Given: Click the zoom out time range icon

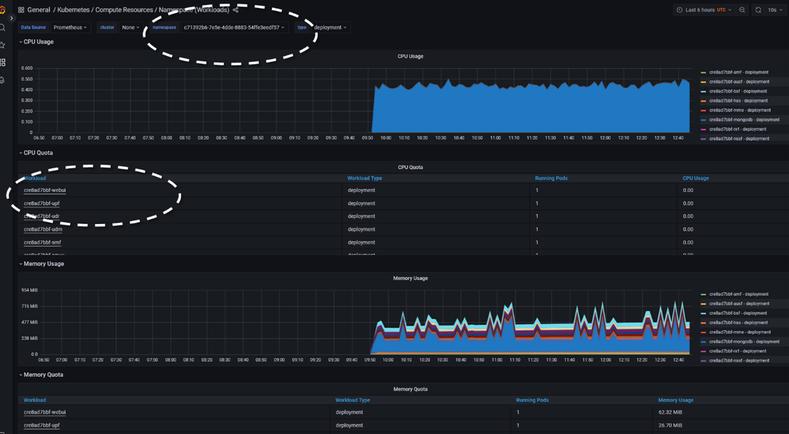Looking at the screenshot, I should 742,10.
